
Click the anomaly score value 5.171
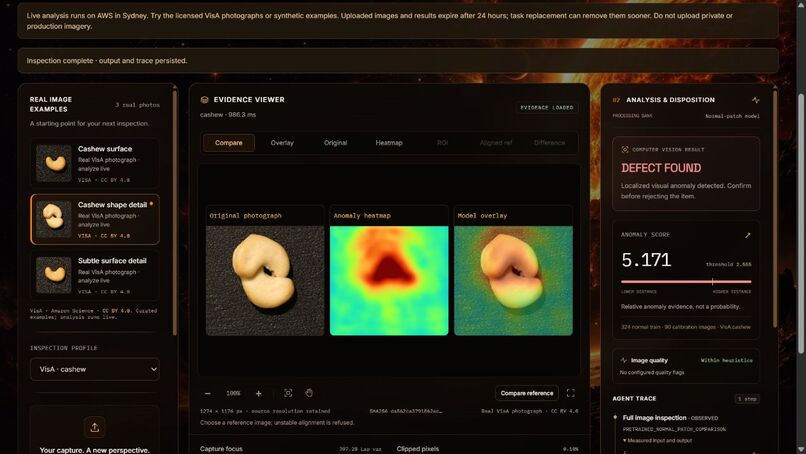646,260
